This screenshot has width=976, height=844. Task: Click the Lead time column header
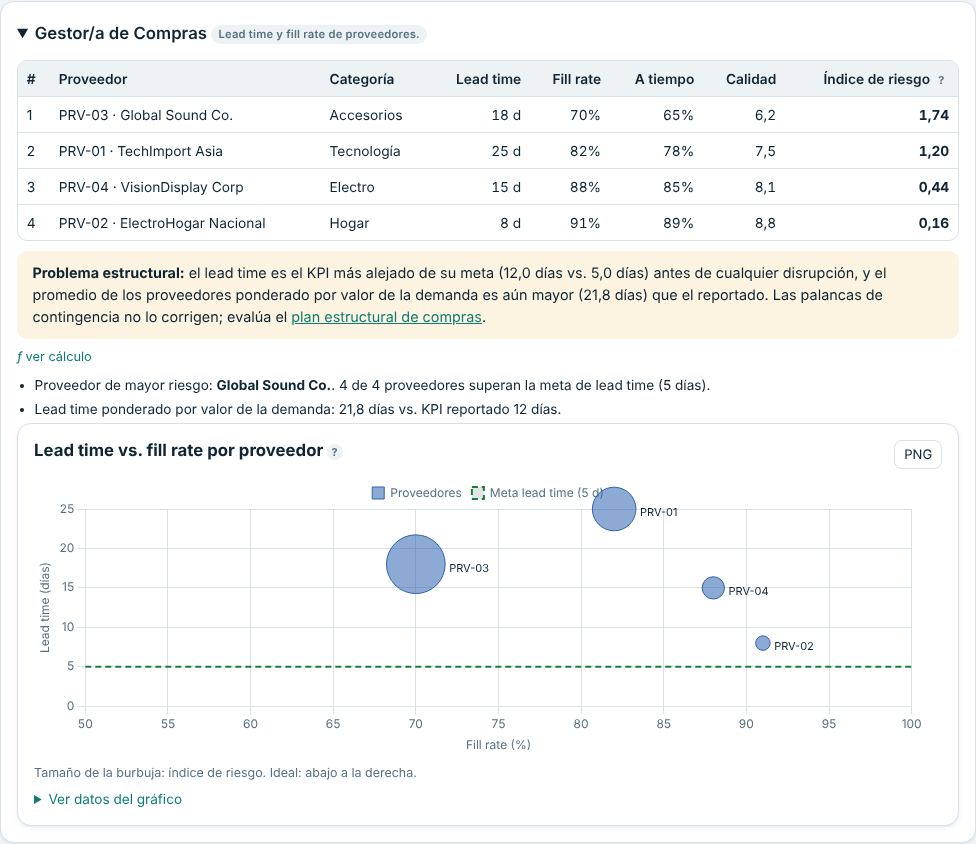tap(488, 79)
